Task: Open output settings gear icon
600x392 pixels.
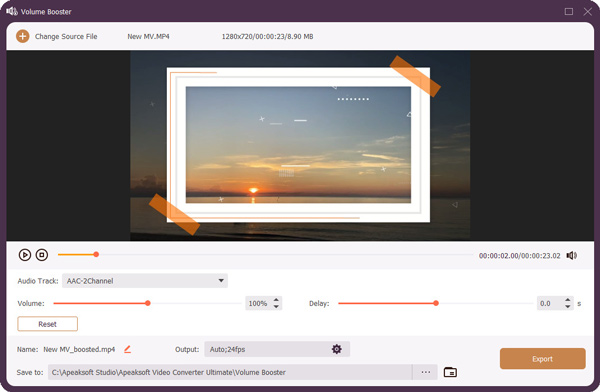Action: click(x=337, y=349)
